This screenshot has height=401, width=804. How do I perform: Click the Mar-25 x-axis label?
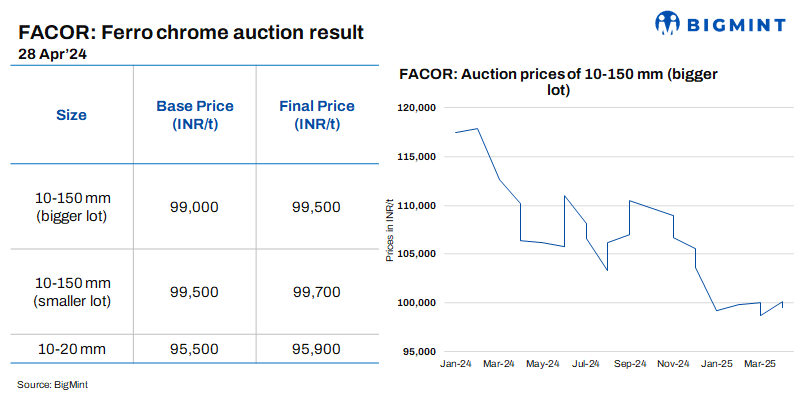(x=761, y=364)
